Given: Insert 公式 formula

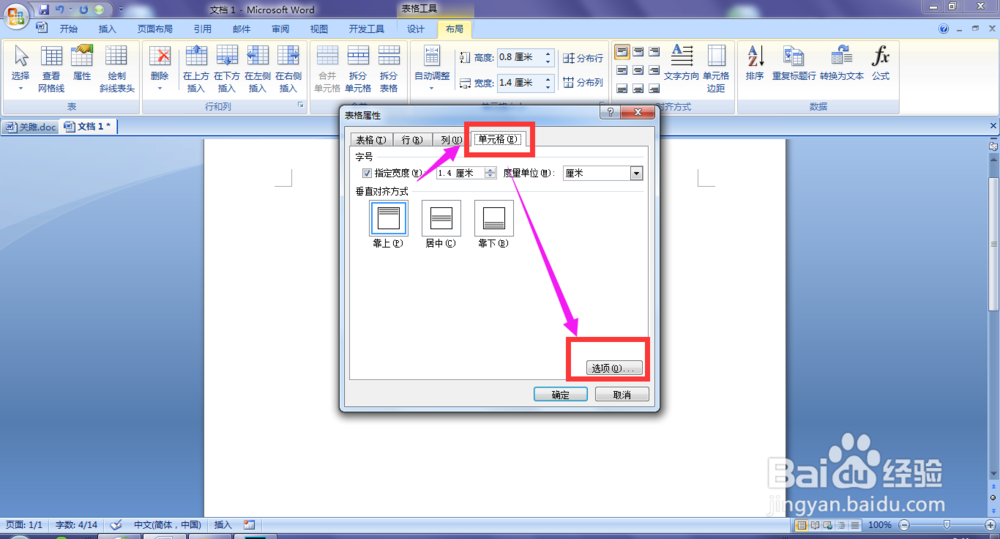Looking at the screenshot, I should pos(881,63).
